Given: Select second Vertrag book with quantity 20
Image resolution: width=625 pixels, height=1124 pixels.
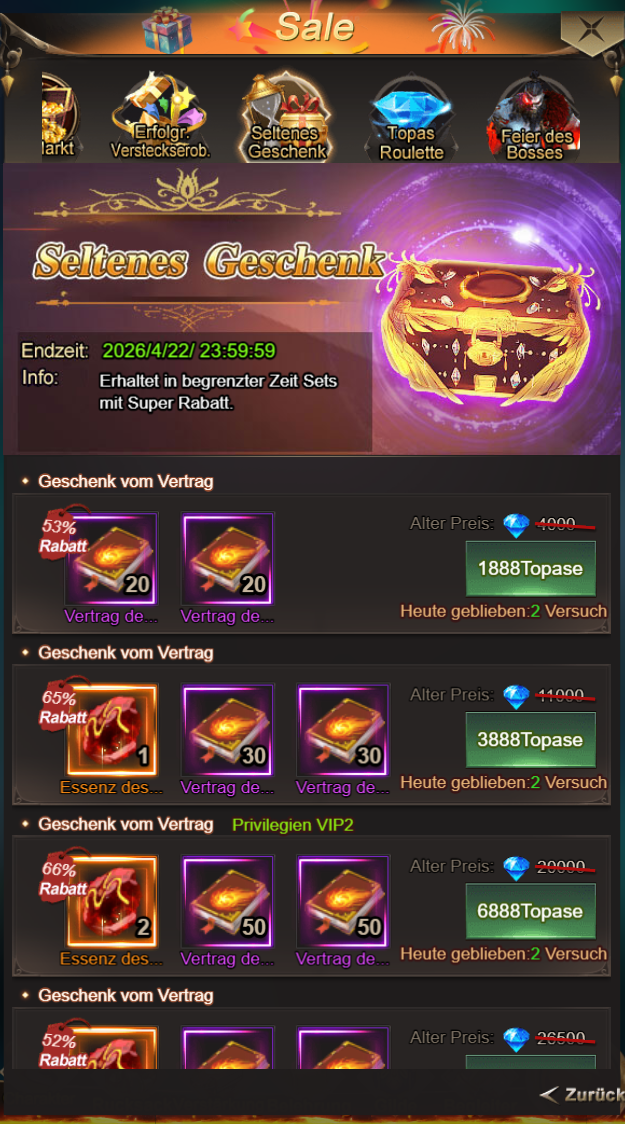Looking at the screenshot, I should pos(228,558).
